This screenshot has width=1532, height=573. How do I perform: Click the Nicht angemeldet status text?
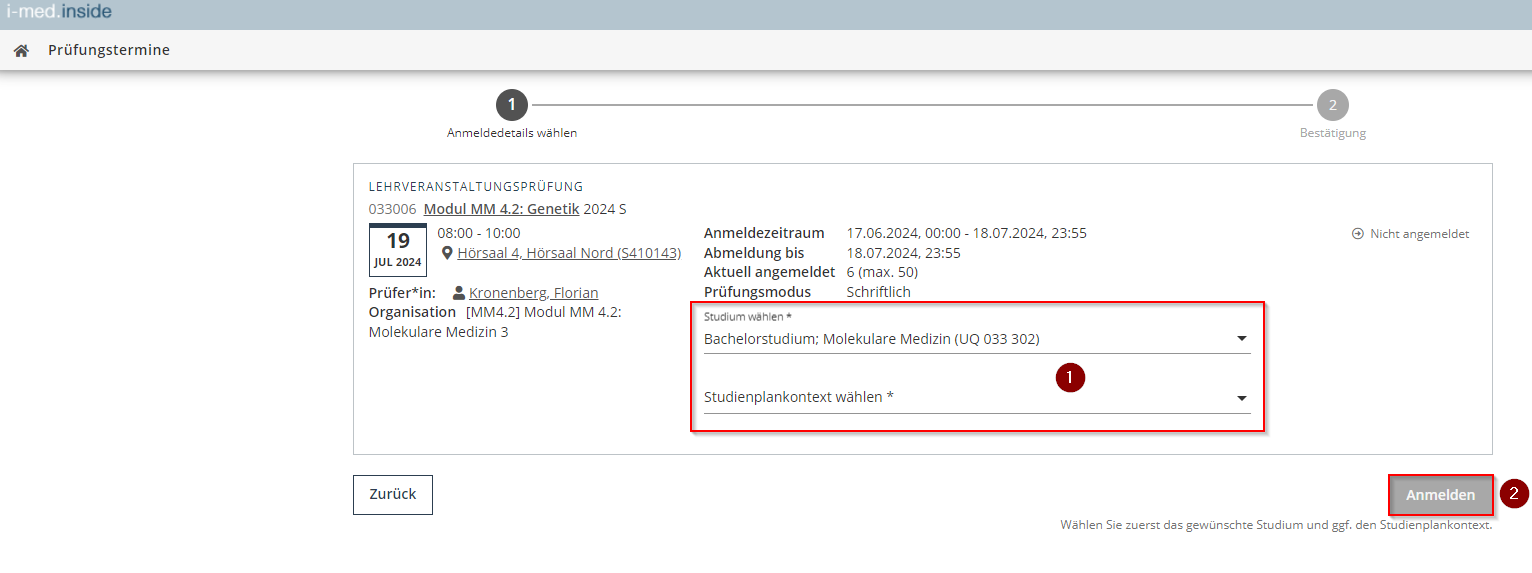tap(1419, 234)
